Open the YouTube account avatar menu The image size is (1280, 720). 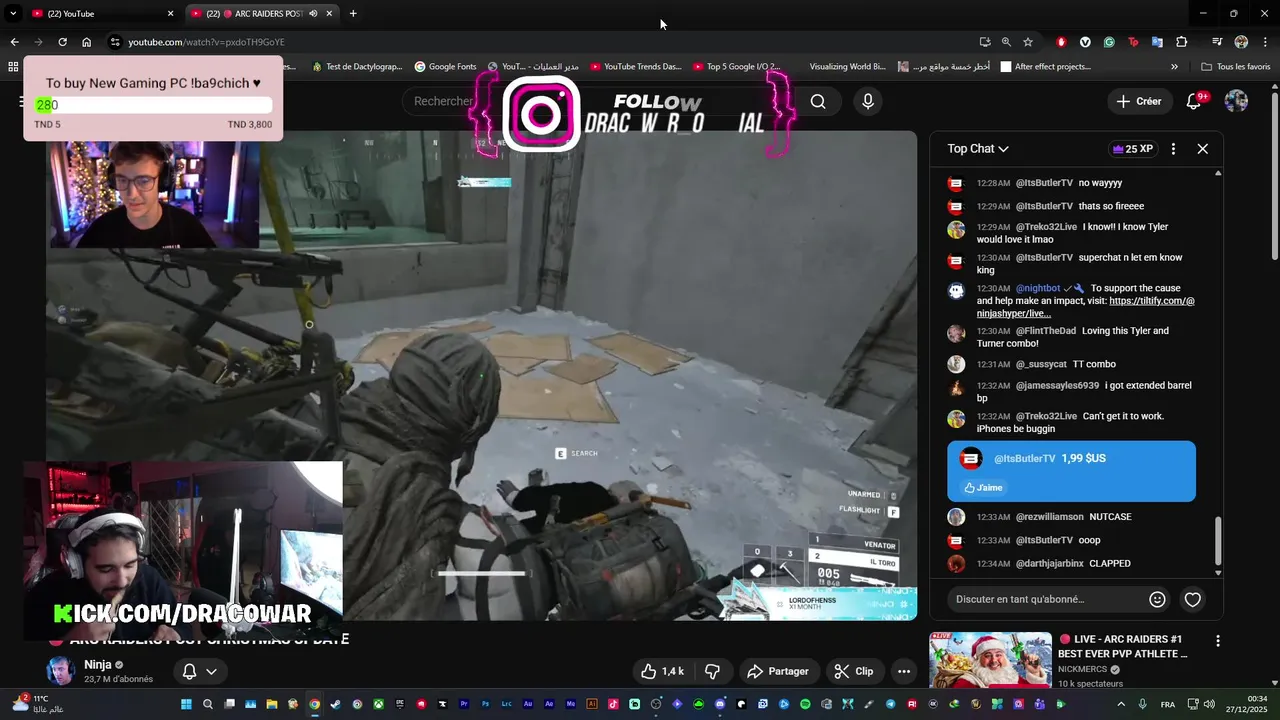pos(1236,101)
